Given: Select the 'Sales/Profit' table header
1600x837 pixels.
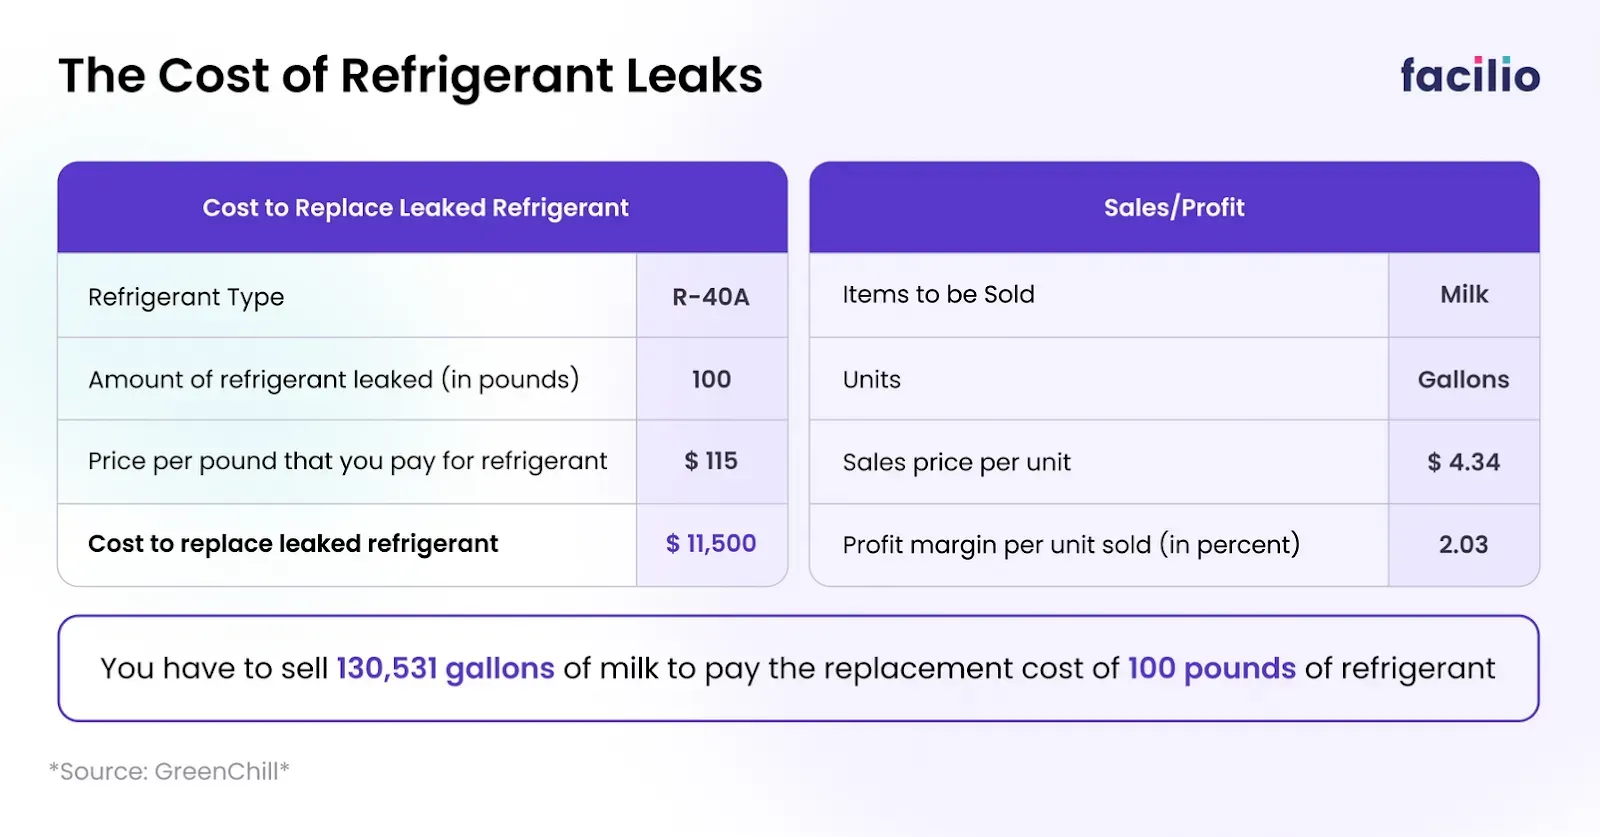Looking at the screenshot, I should (1174, 208).
